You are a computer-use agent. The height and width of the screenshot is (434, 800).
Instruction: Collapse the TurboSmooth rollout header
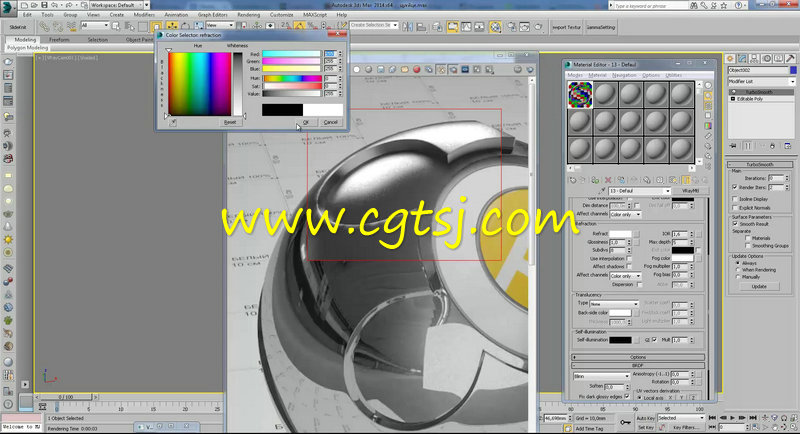(760, 164)
